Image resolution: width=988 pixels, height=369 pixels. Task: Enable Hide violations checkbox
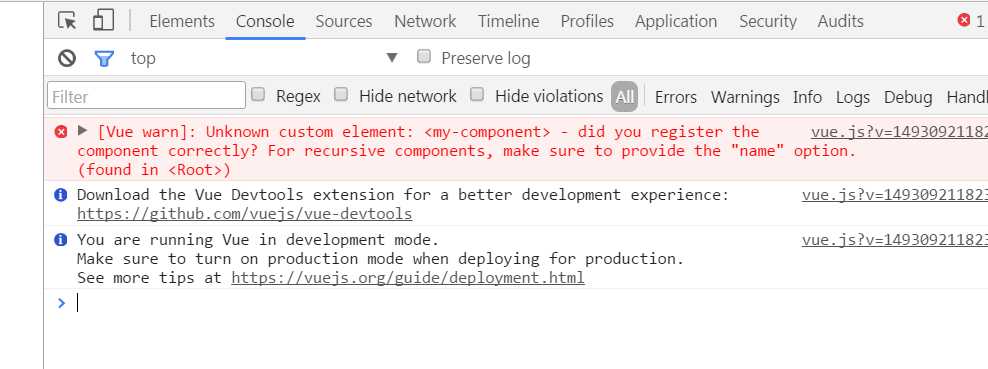pyautogui.click(x=477, y=95)
